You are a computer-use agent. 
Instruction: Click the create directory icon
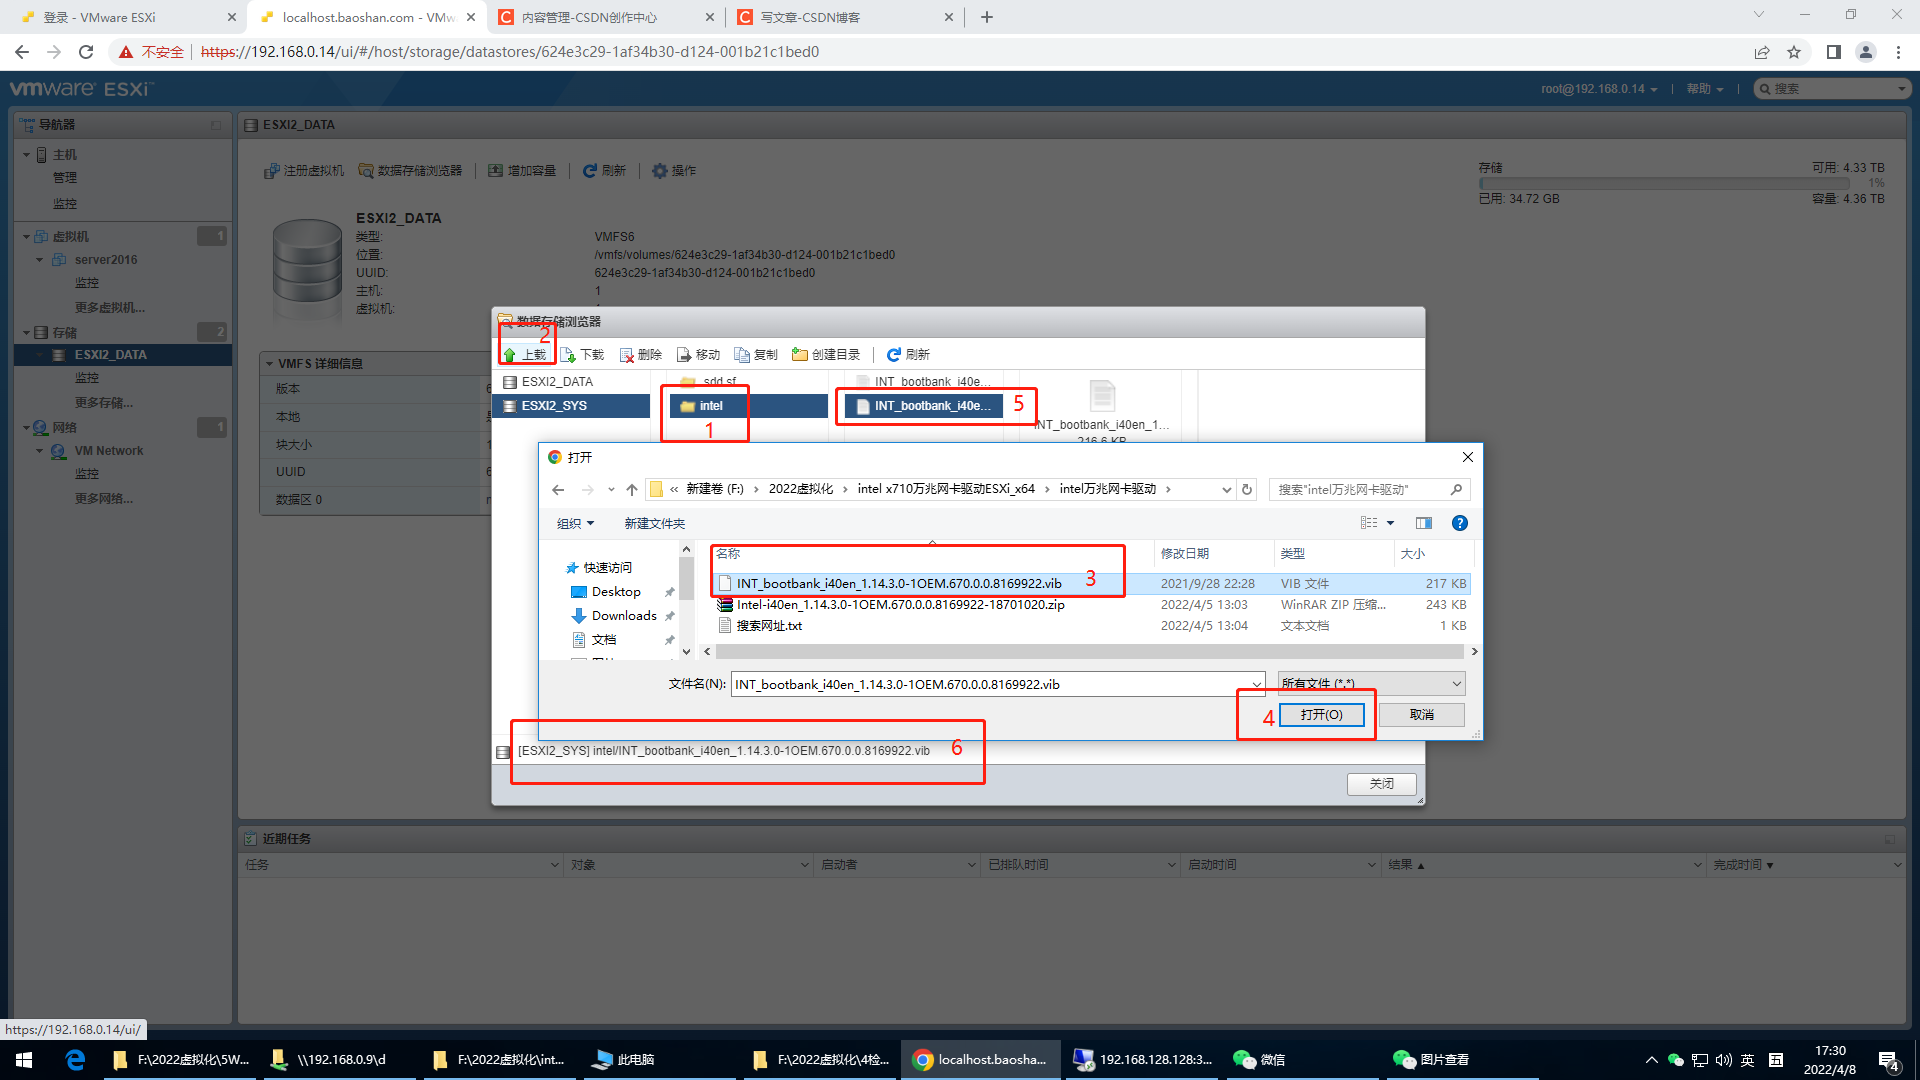point(800,355)
